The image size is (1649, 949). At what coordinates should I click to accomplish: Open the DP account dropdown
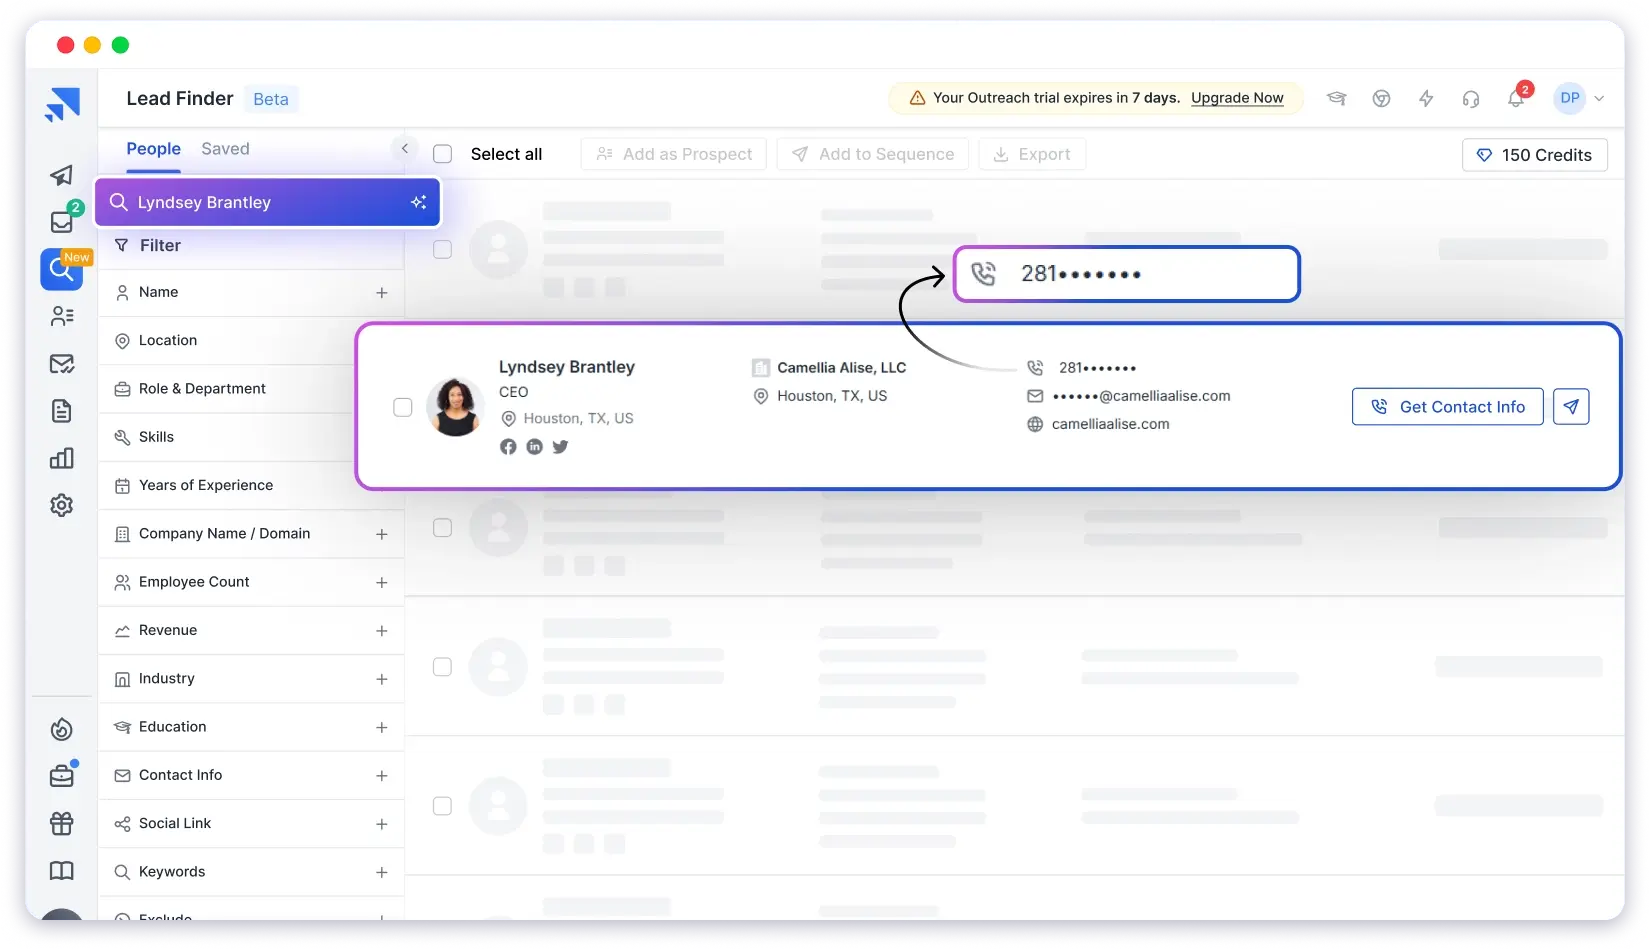coord(1579,98)
